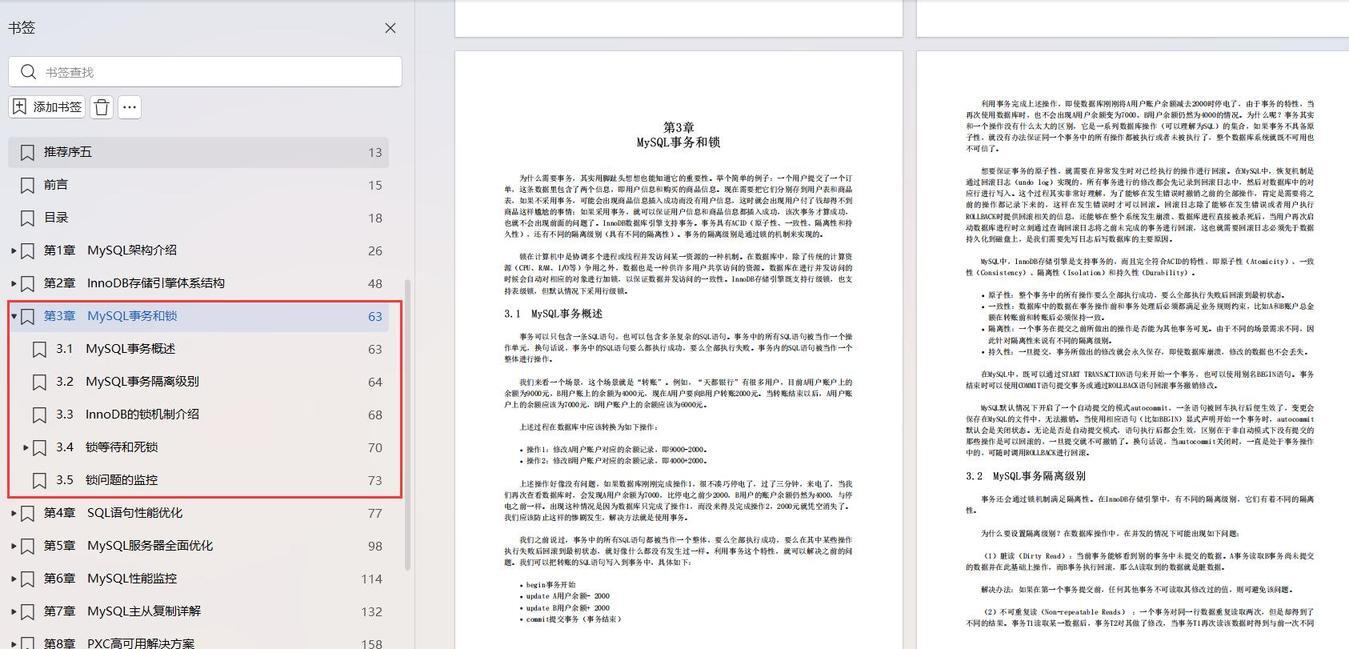Click the bookmark icon beside 第8章
This screenshot has width=1349, height=649.
(x=27, y=644)
